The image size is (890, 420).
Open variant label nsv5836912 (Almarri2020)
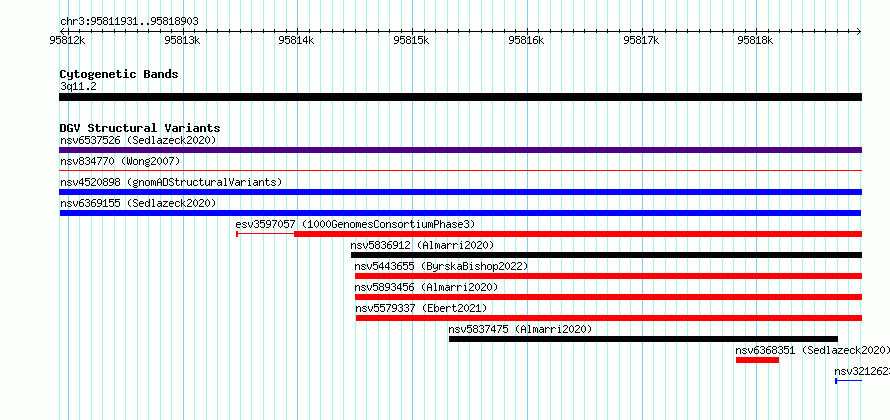pos(422,245)
